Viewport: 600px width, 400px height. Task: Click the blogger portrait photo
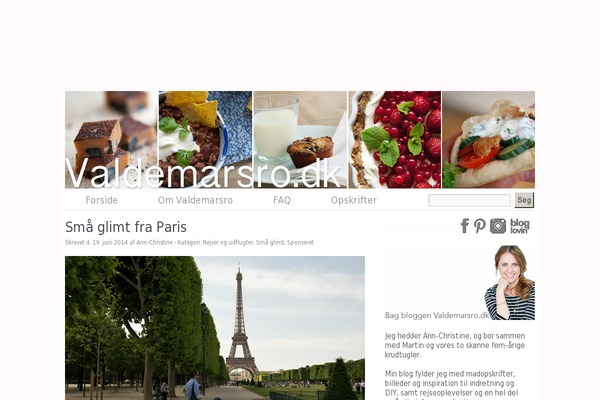510,282
